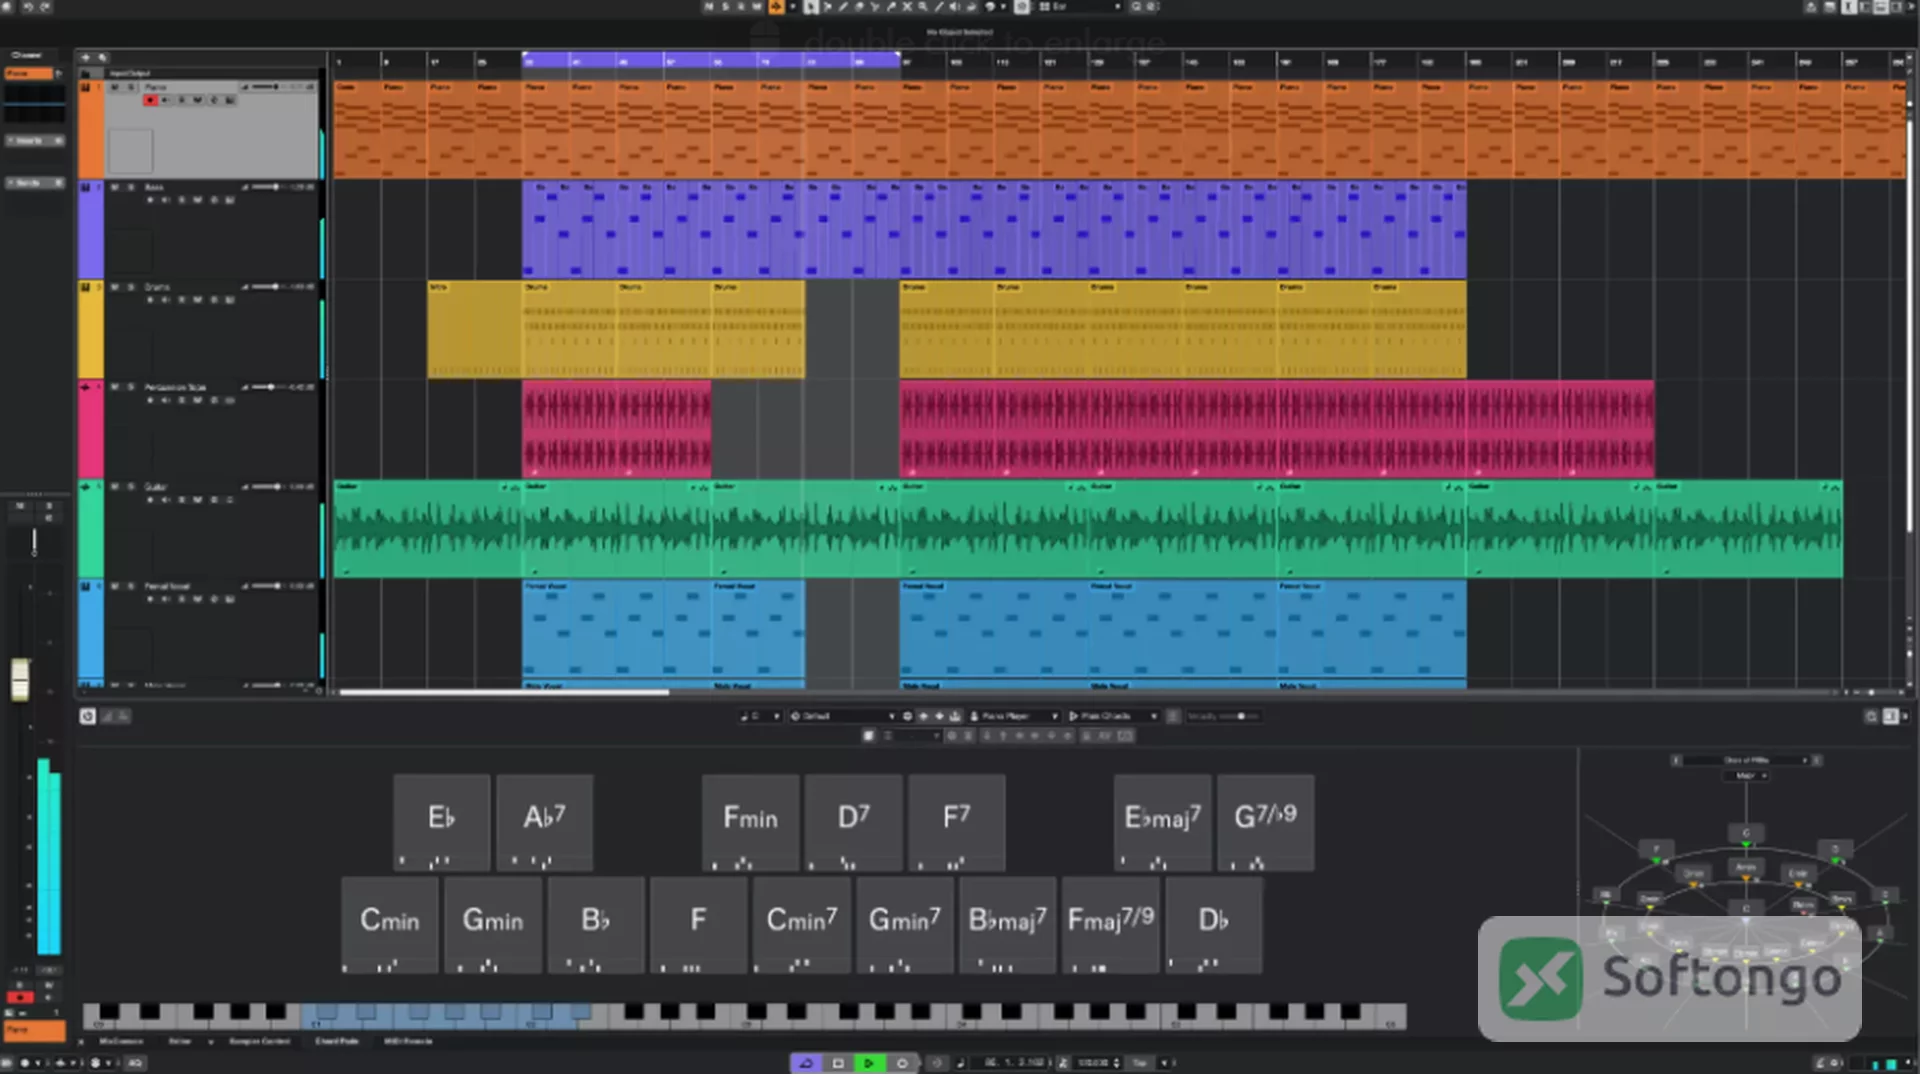Open the Editor lower zone tab
Screen dimensions: 1920x1074
180,1041
